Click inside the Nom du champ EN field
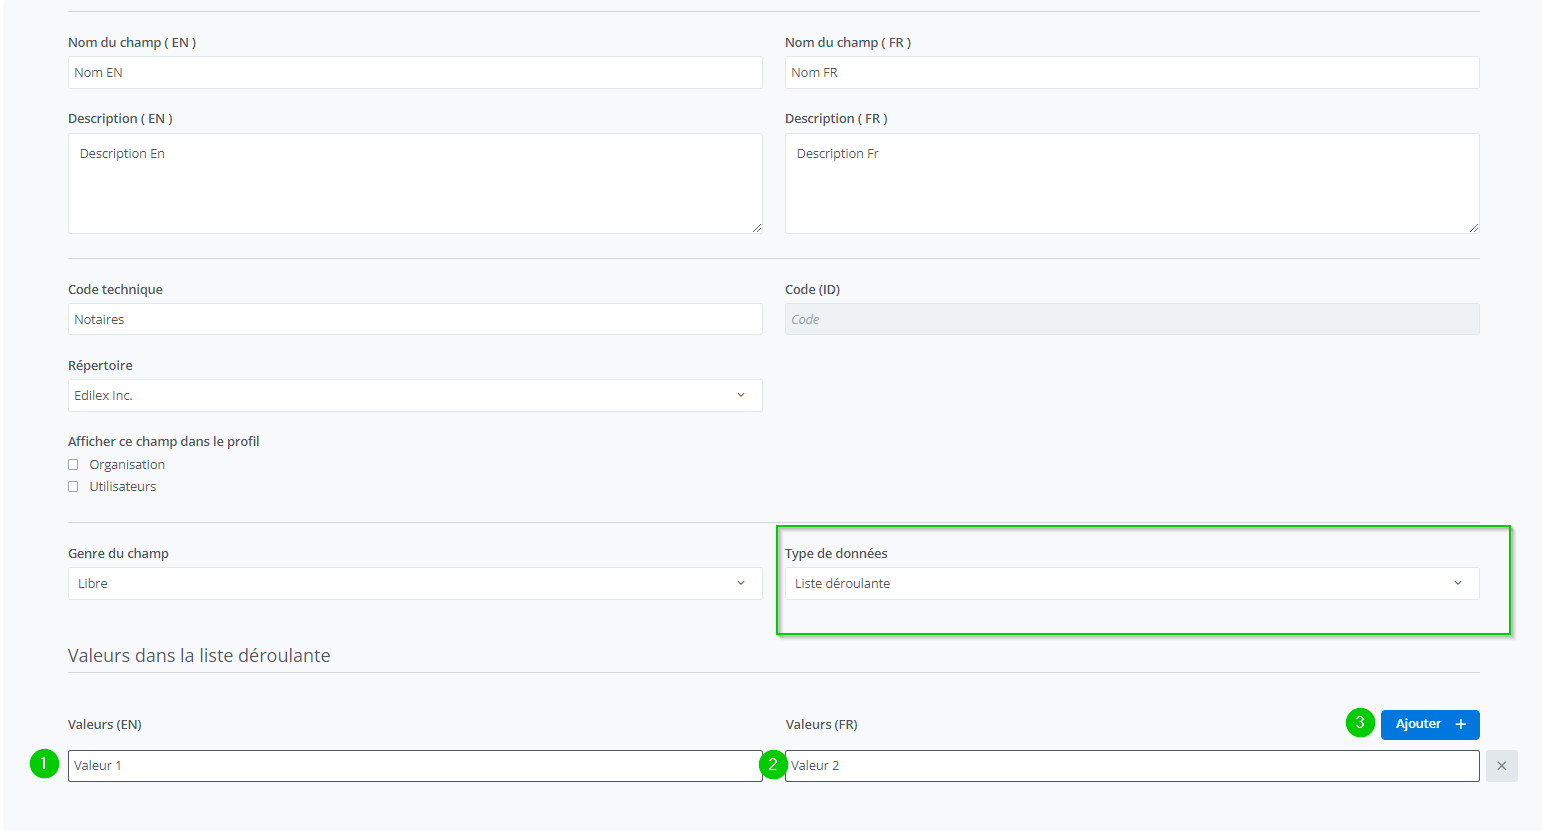This screenshot has width=1542, height=831. tap(414, 73)
